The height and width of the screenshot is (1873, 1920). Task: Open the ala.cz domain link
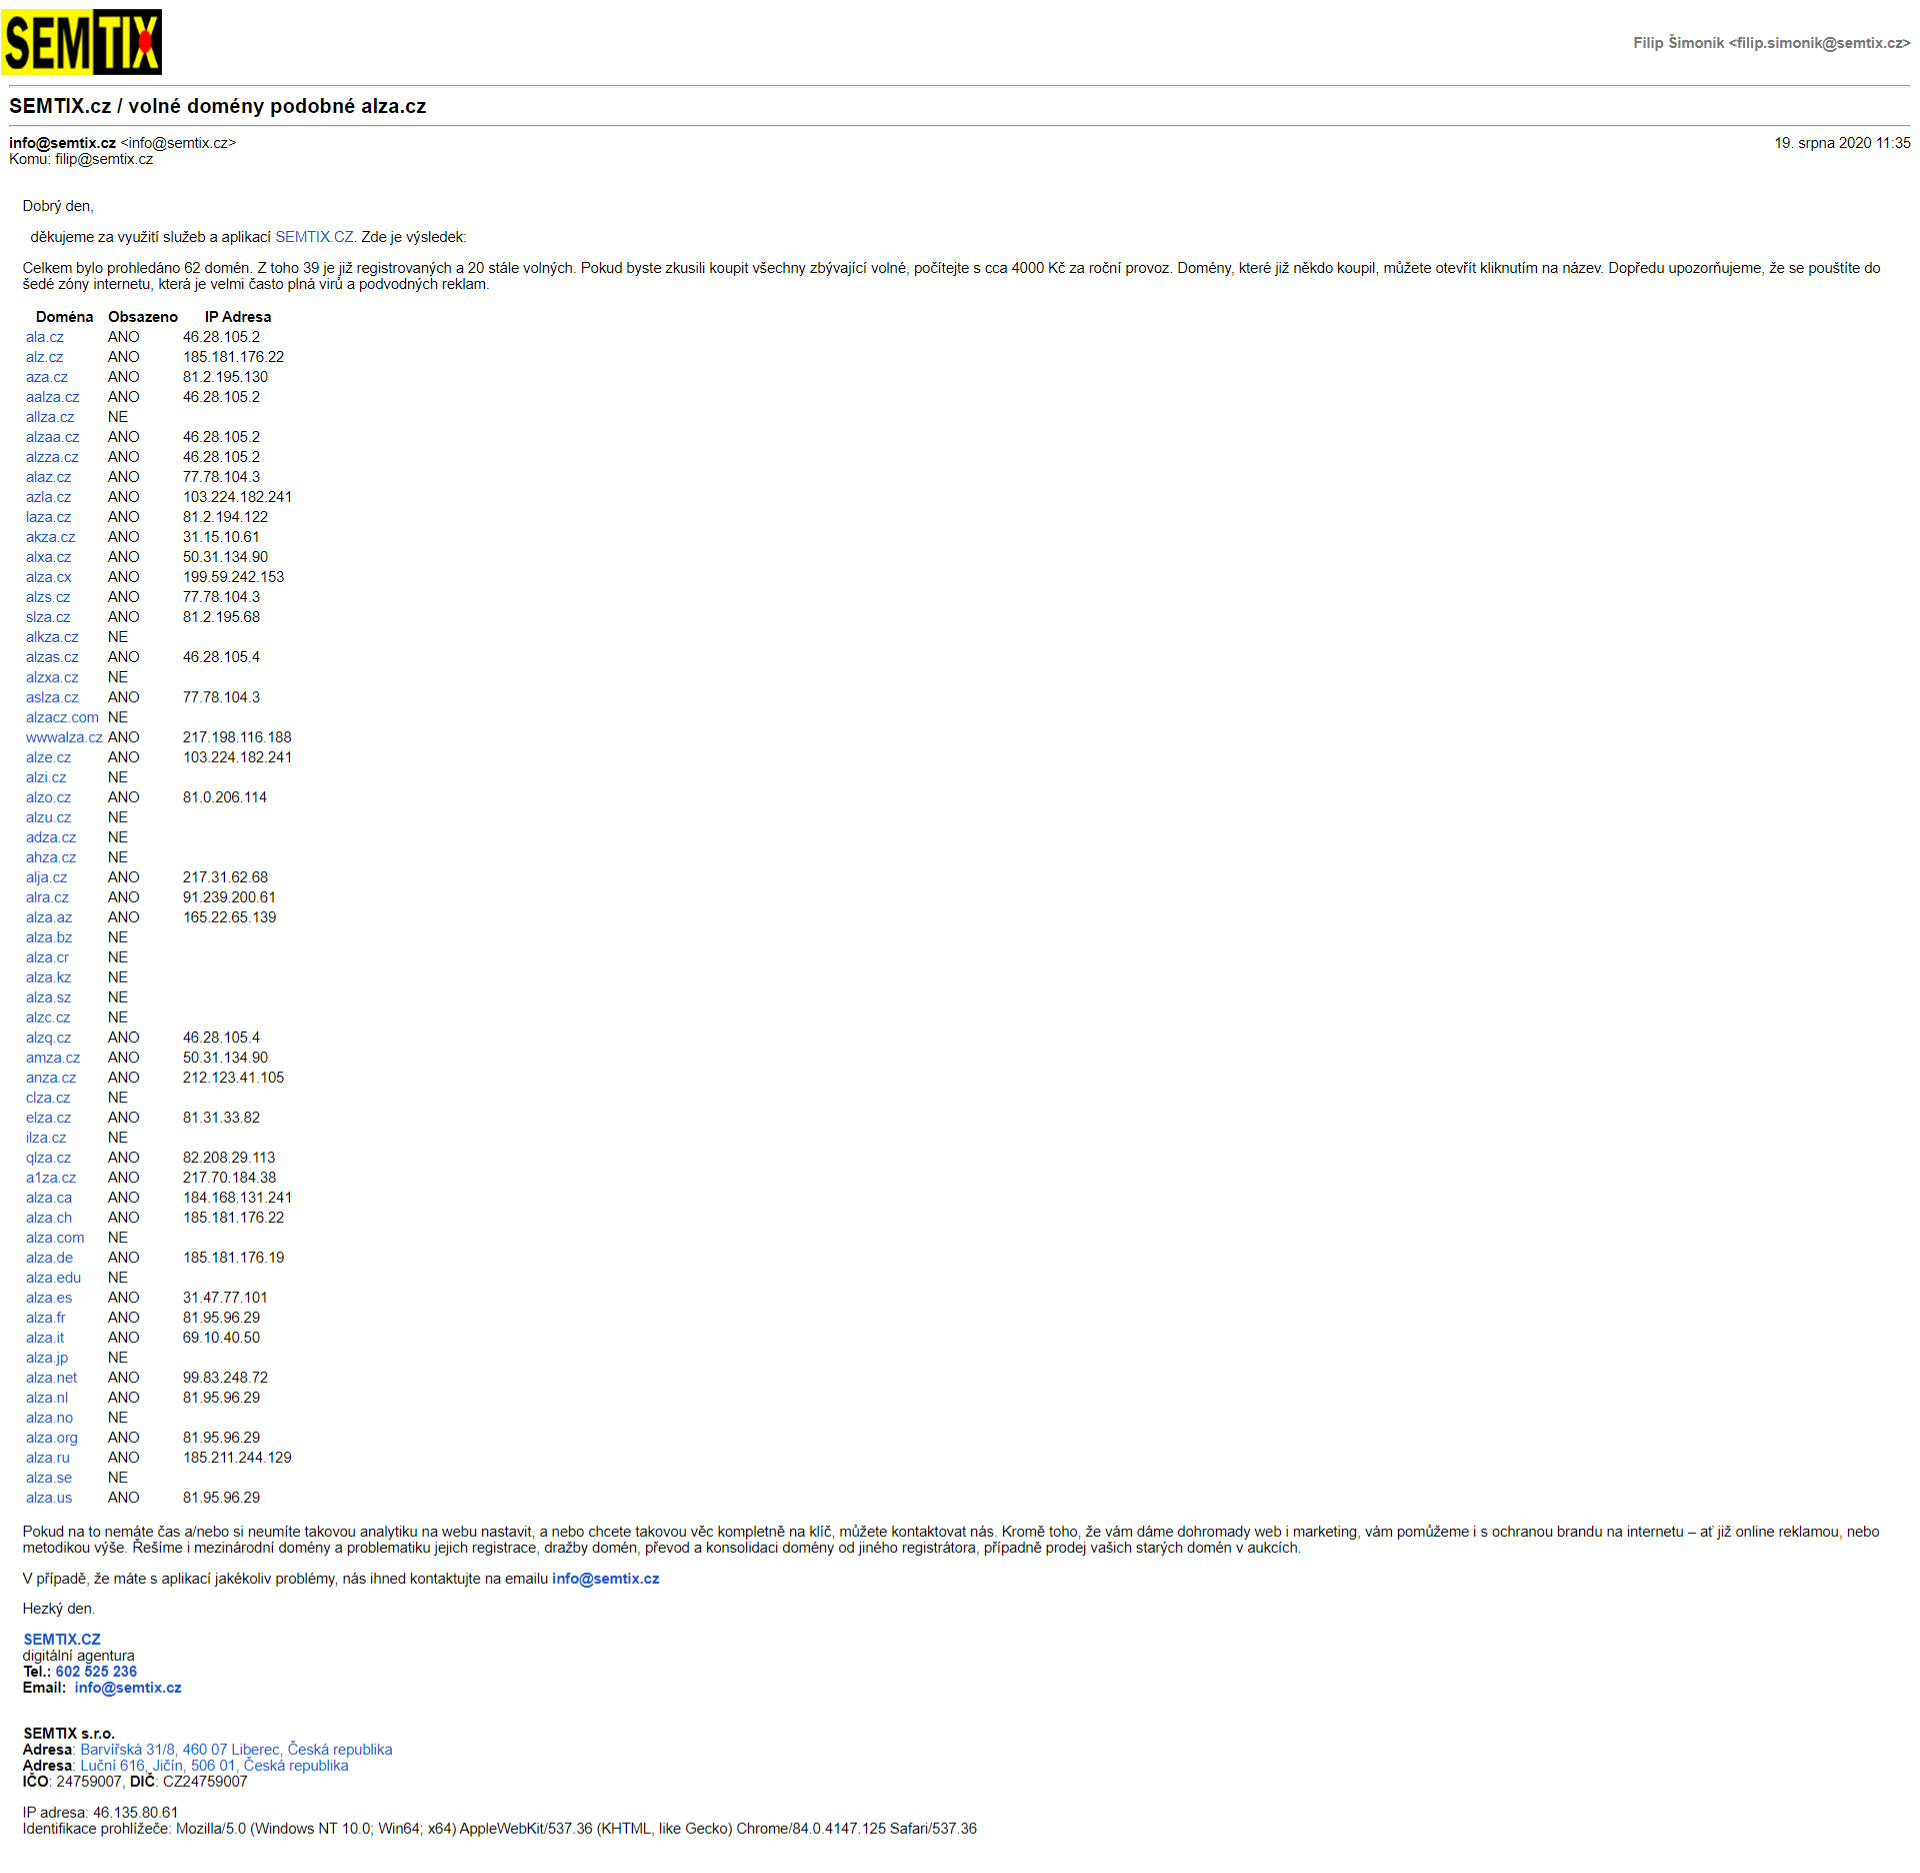coord(44,337)
